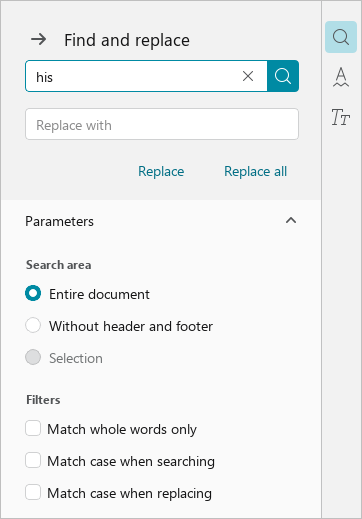The width and height of the screenshot is (362, 519).
Task: Click the Find and replace panel title
Action: tap(127, 40)
